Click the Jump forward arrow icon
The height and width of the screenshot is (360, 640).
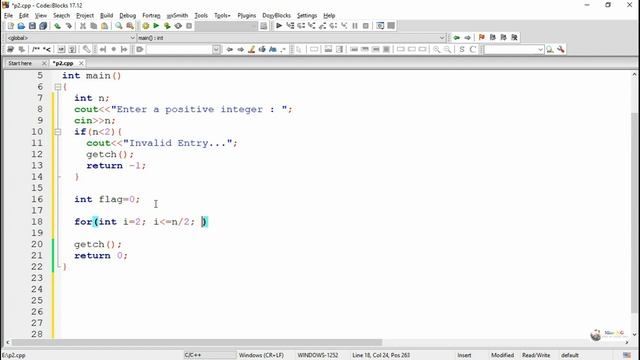point(467,38)
